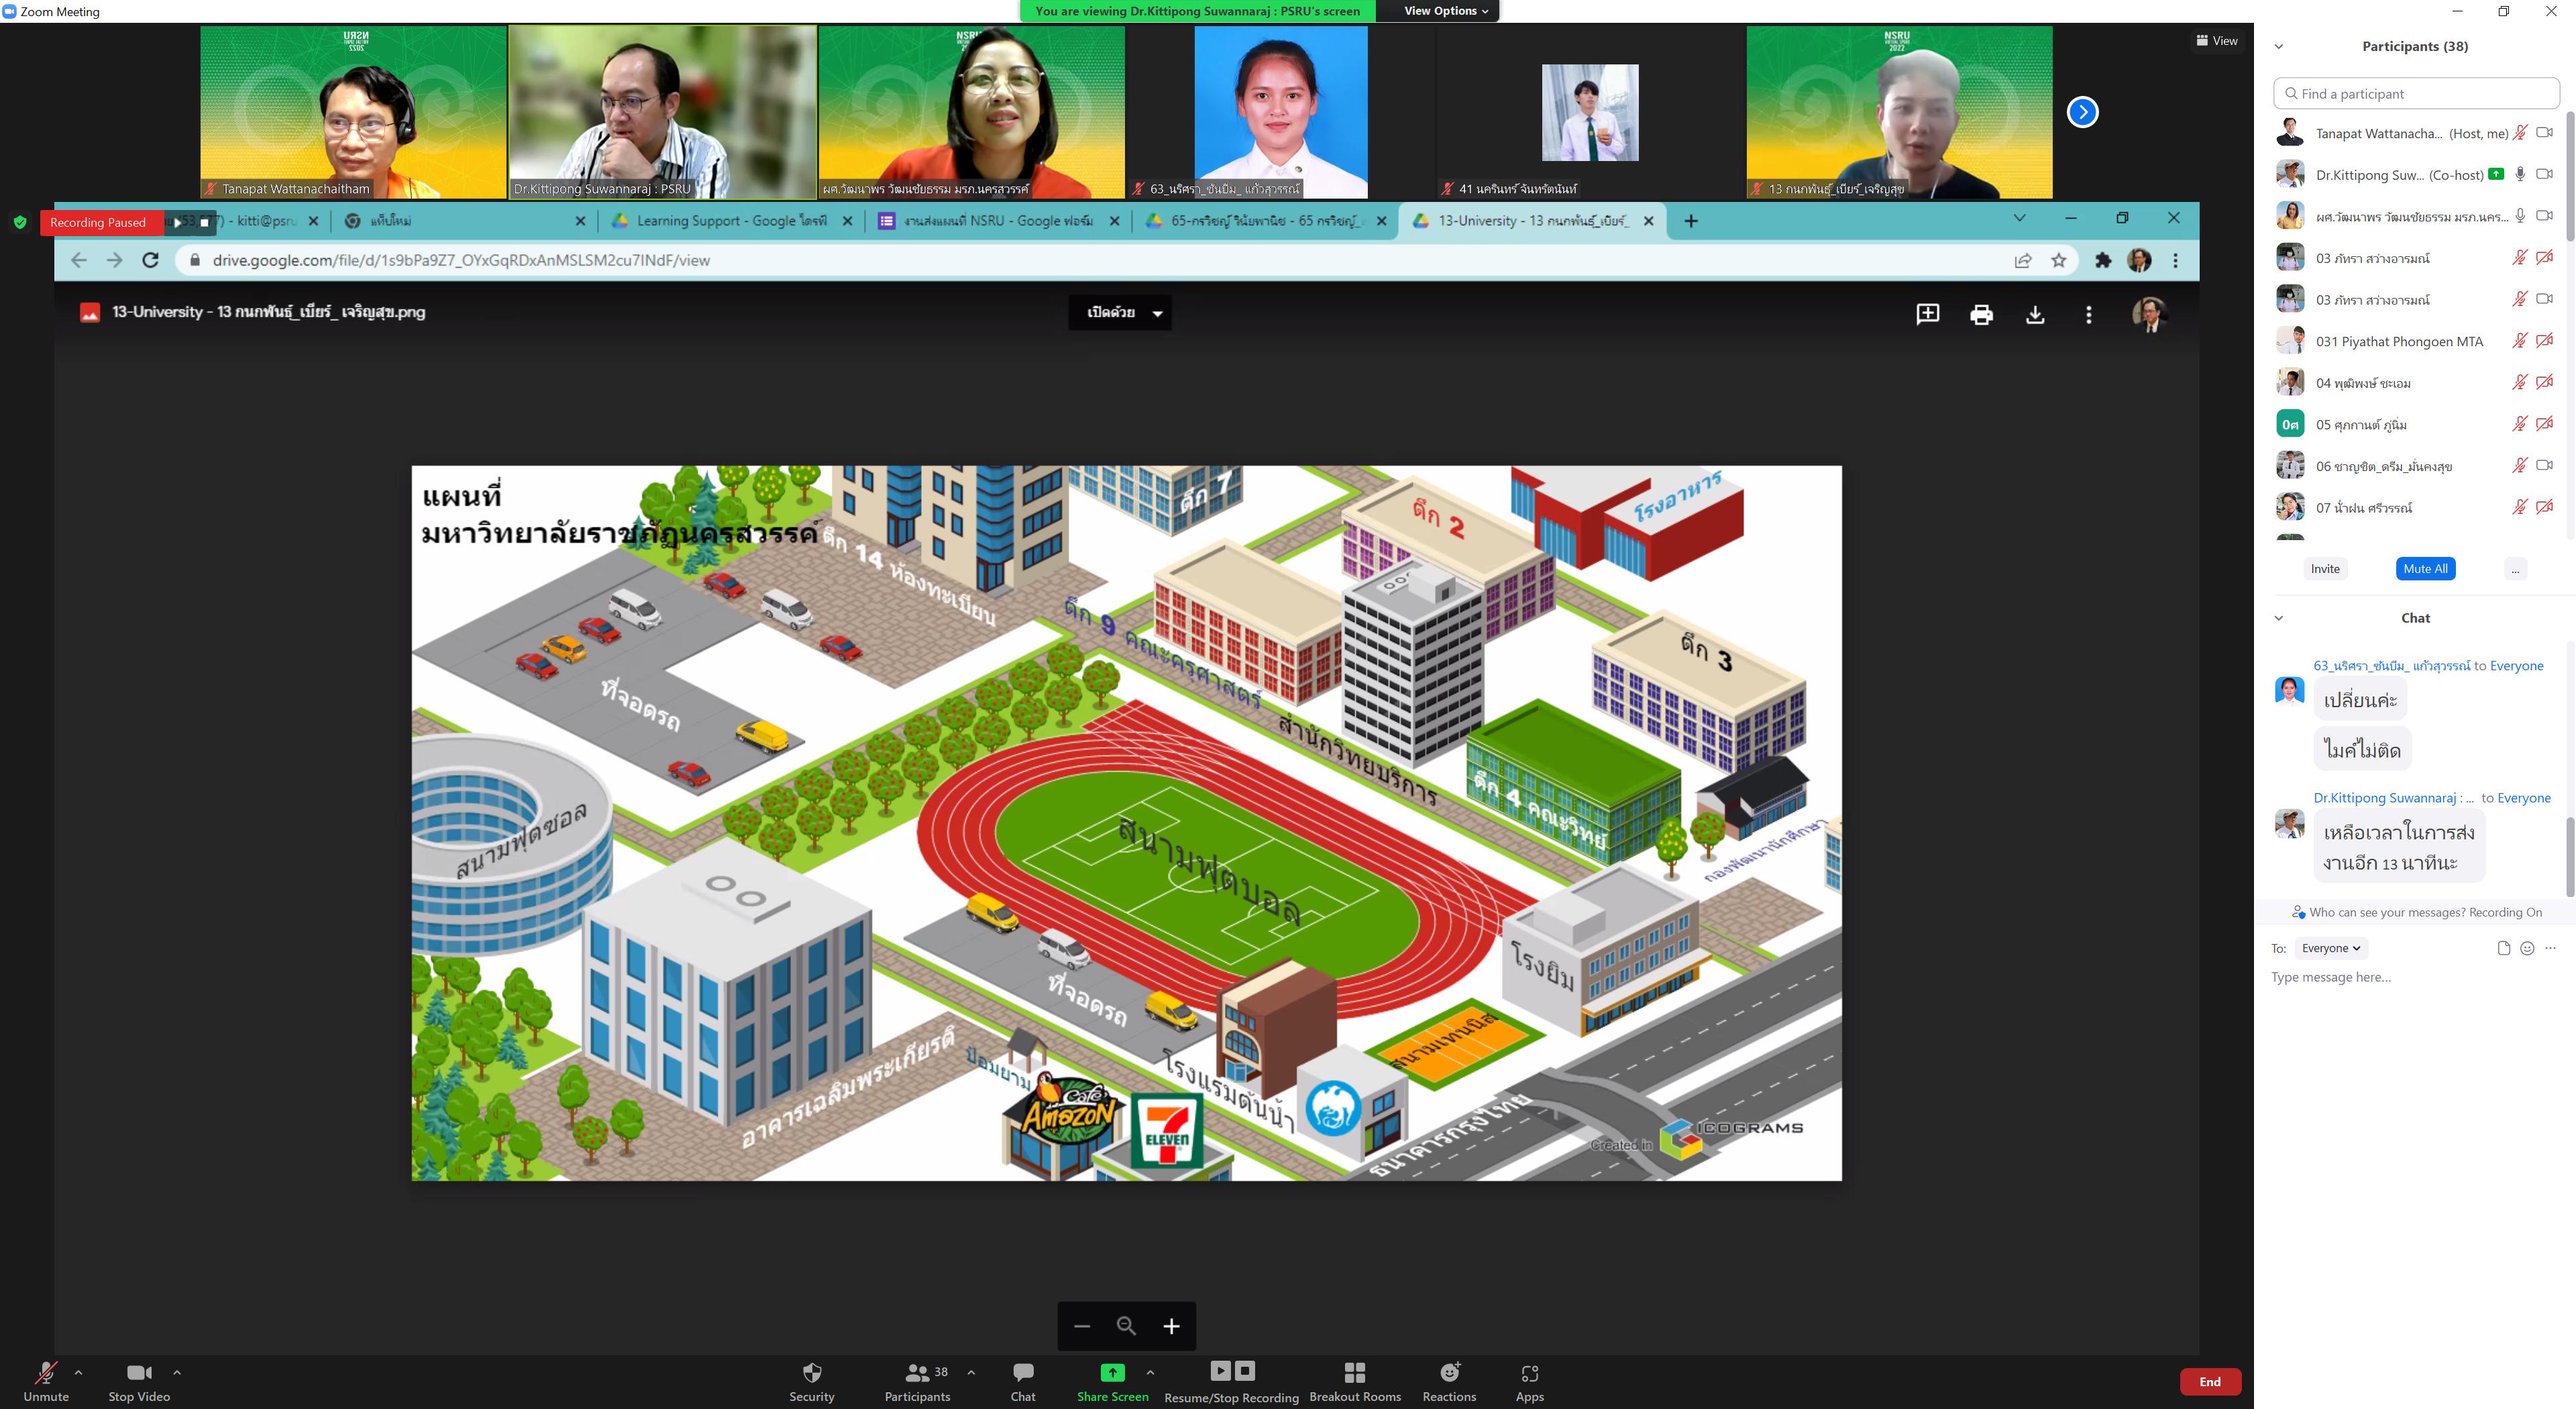2576x1409 pixels.
Task: Click the chat file attachment icon
Action: [x=2504, y=948]
